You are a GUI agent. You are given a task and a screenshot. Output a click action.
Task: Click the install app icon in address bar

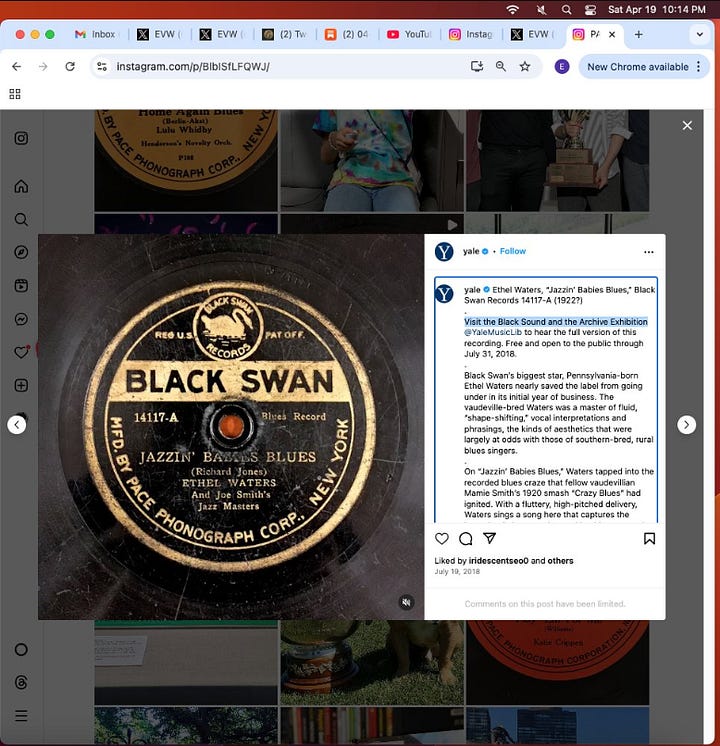[x=477, y=67]
